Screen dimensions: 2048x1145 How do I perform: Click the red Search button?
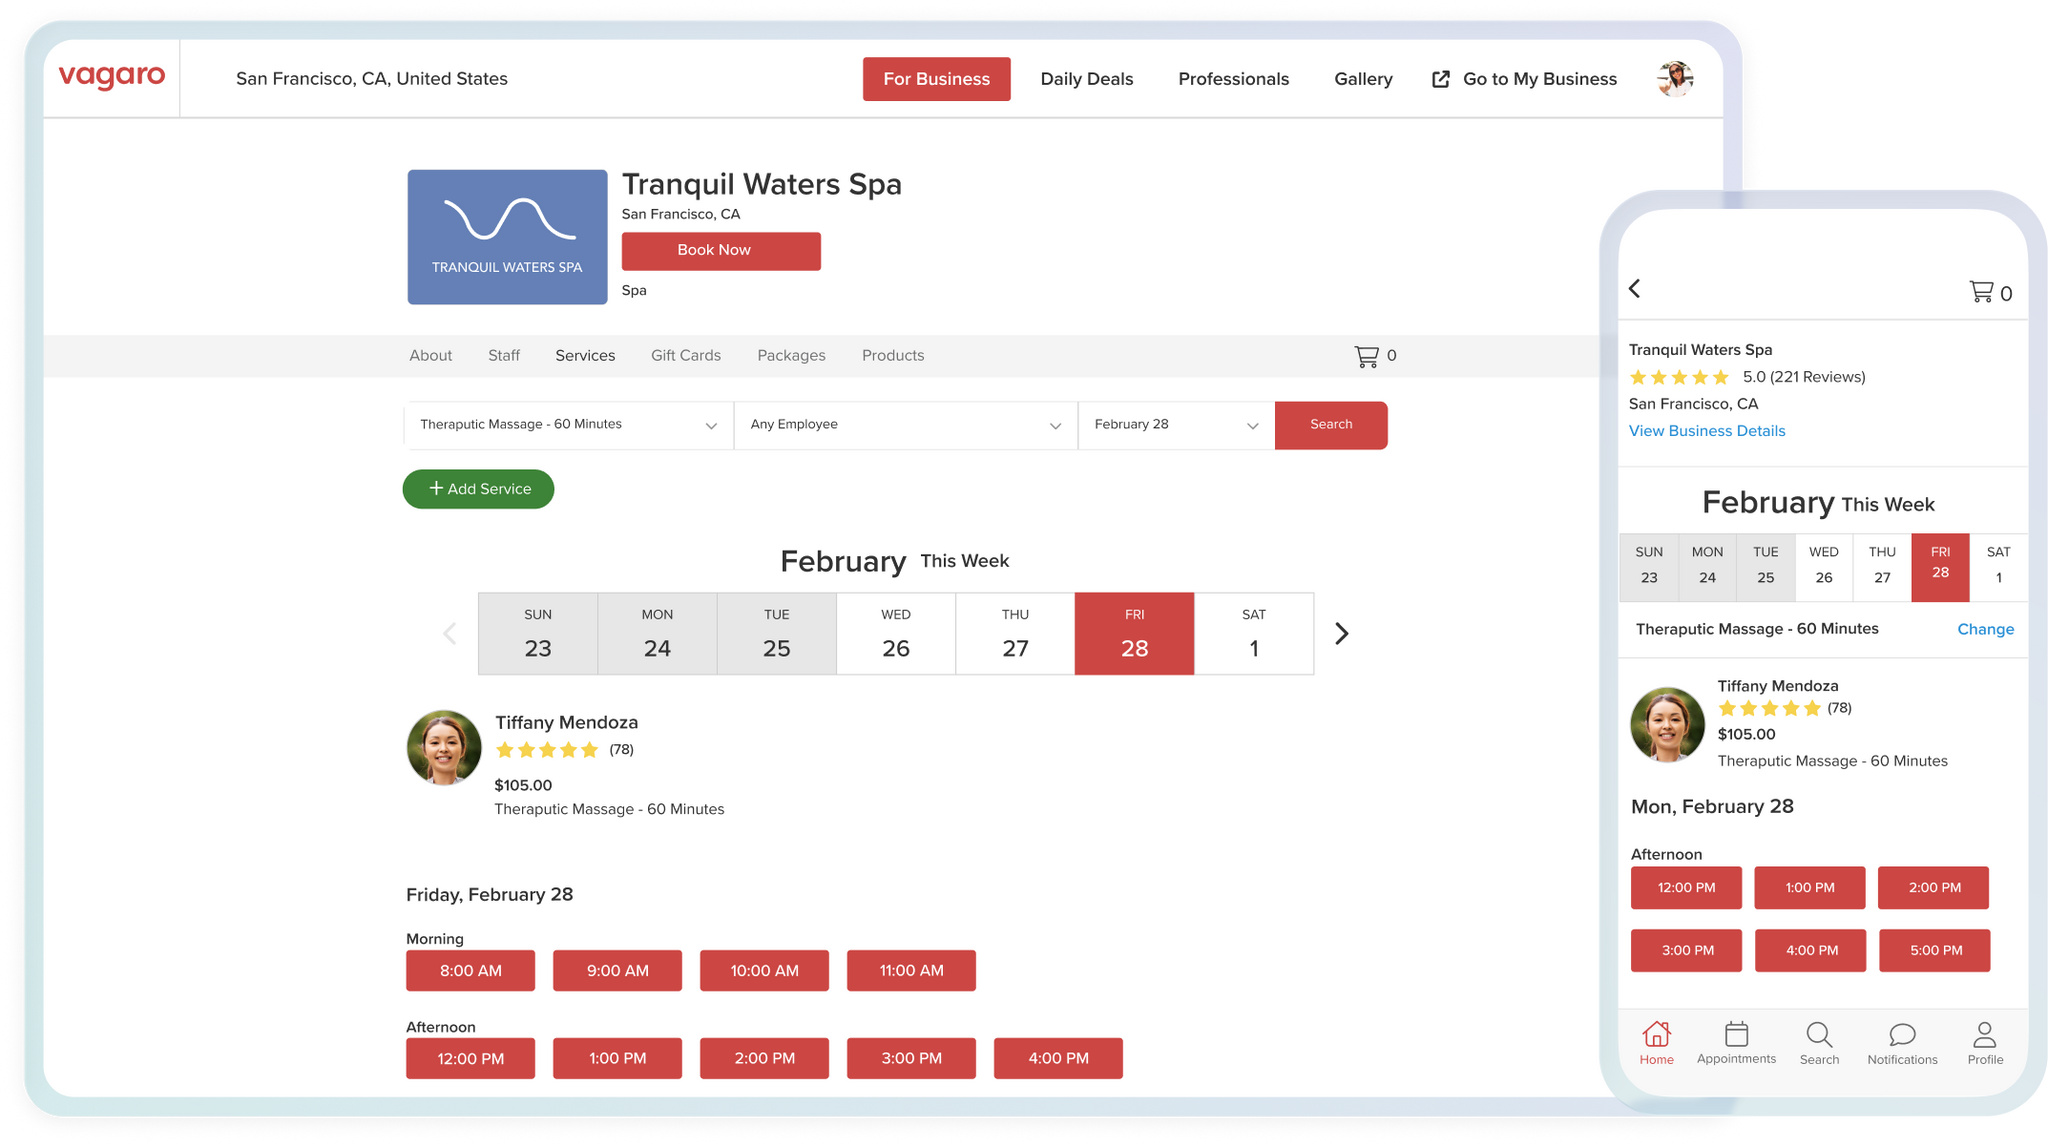coord(1331,425)
